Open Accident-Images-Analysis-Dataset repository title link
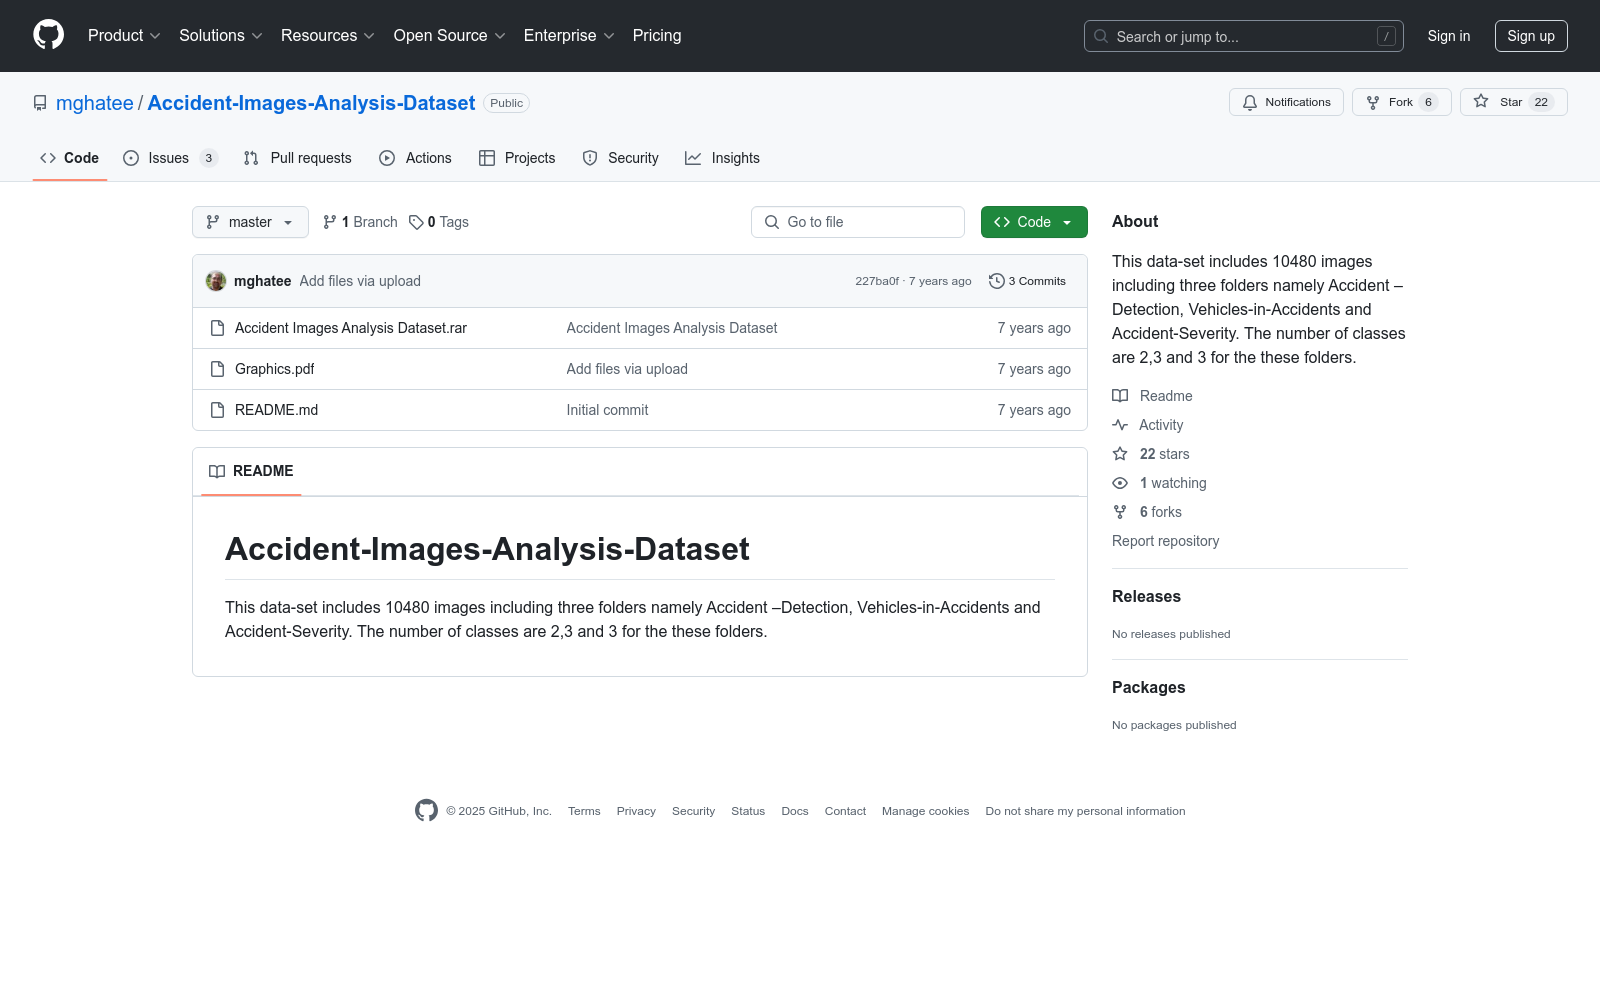The width and height of the screenshot is (1600, 1000). [x=311, y=103]
